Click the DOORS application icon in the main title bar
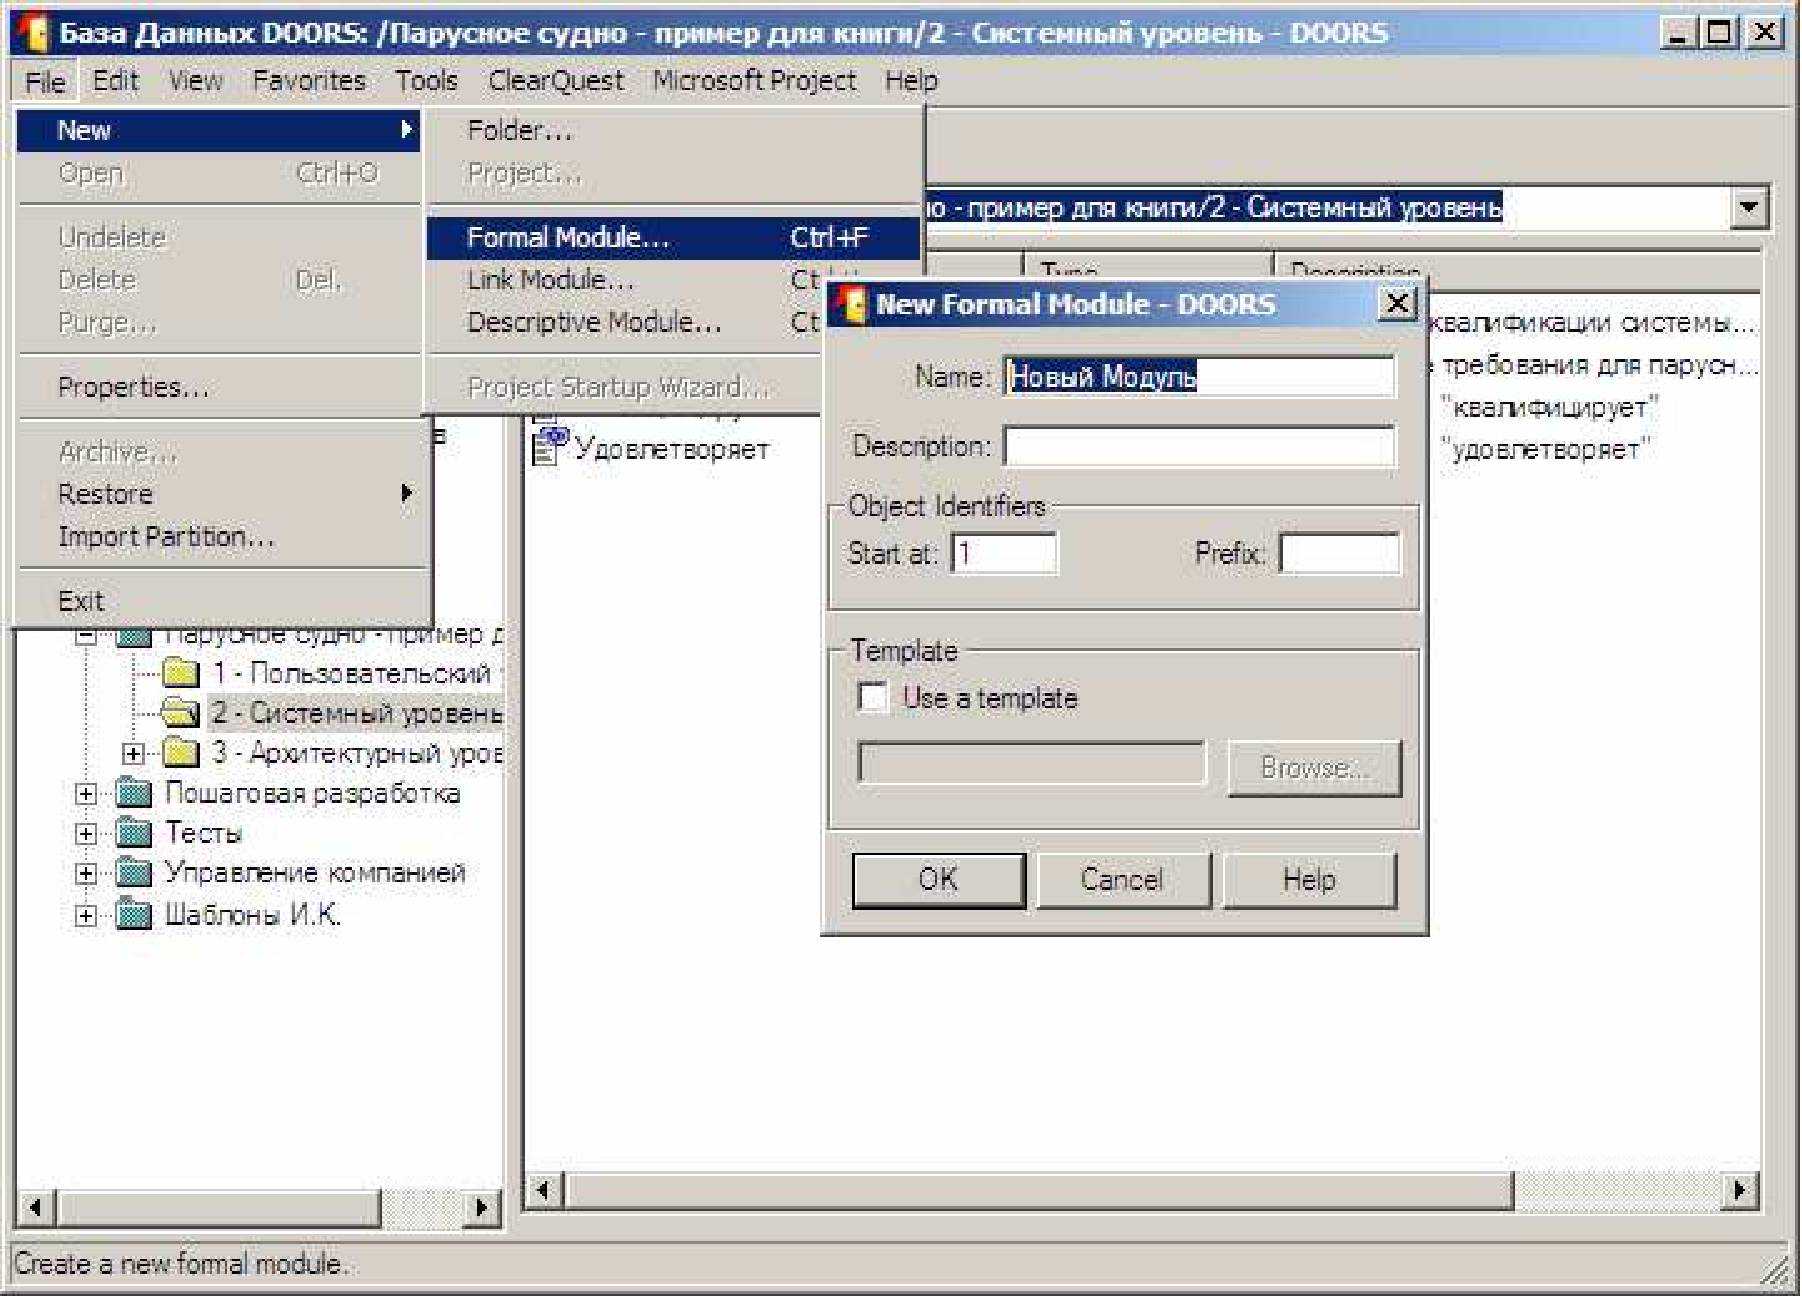Screen dimensions: 1802x1296 (x=33, y=32)
